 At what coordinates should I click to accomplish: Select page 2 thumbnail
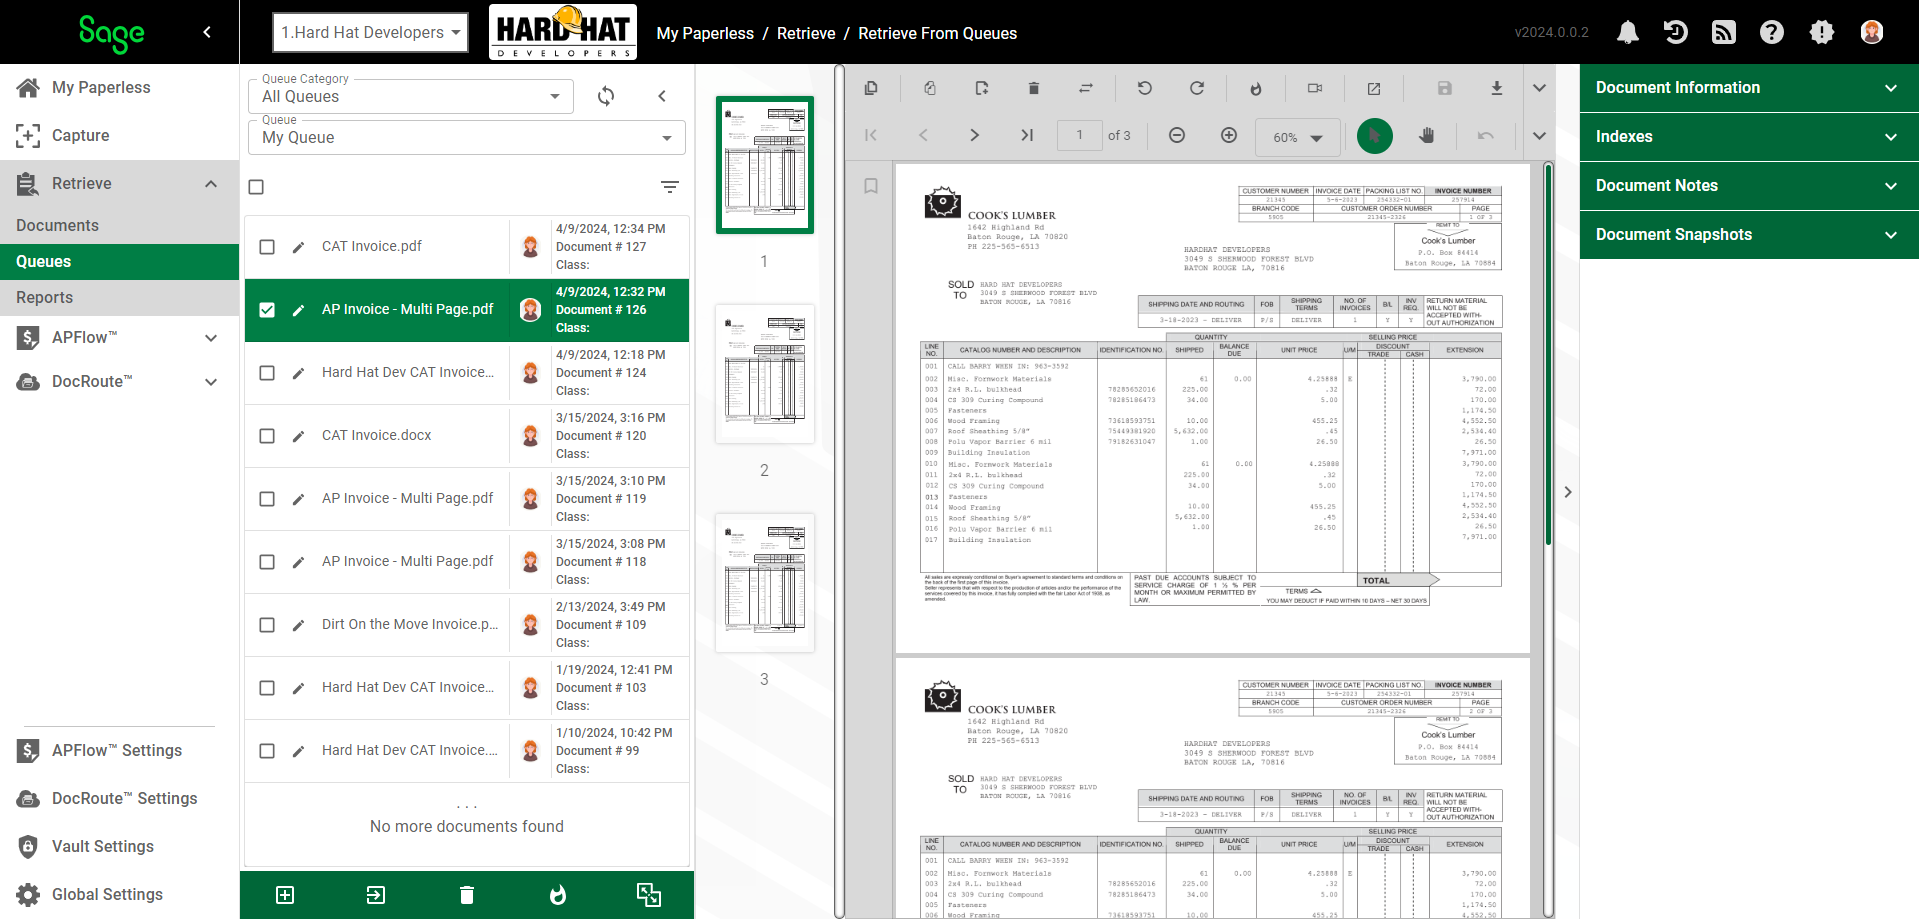[765, 374]
